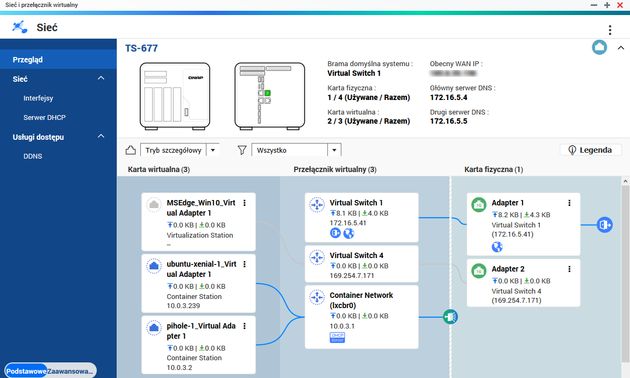Viewport: 630px width, 378px height.
Task: Switch to Podstawowe mode
Action: point(26,371)
